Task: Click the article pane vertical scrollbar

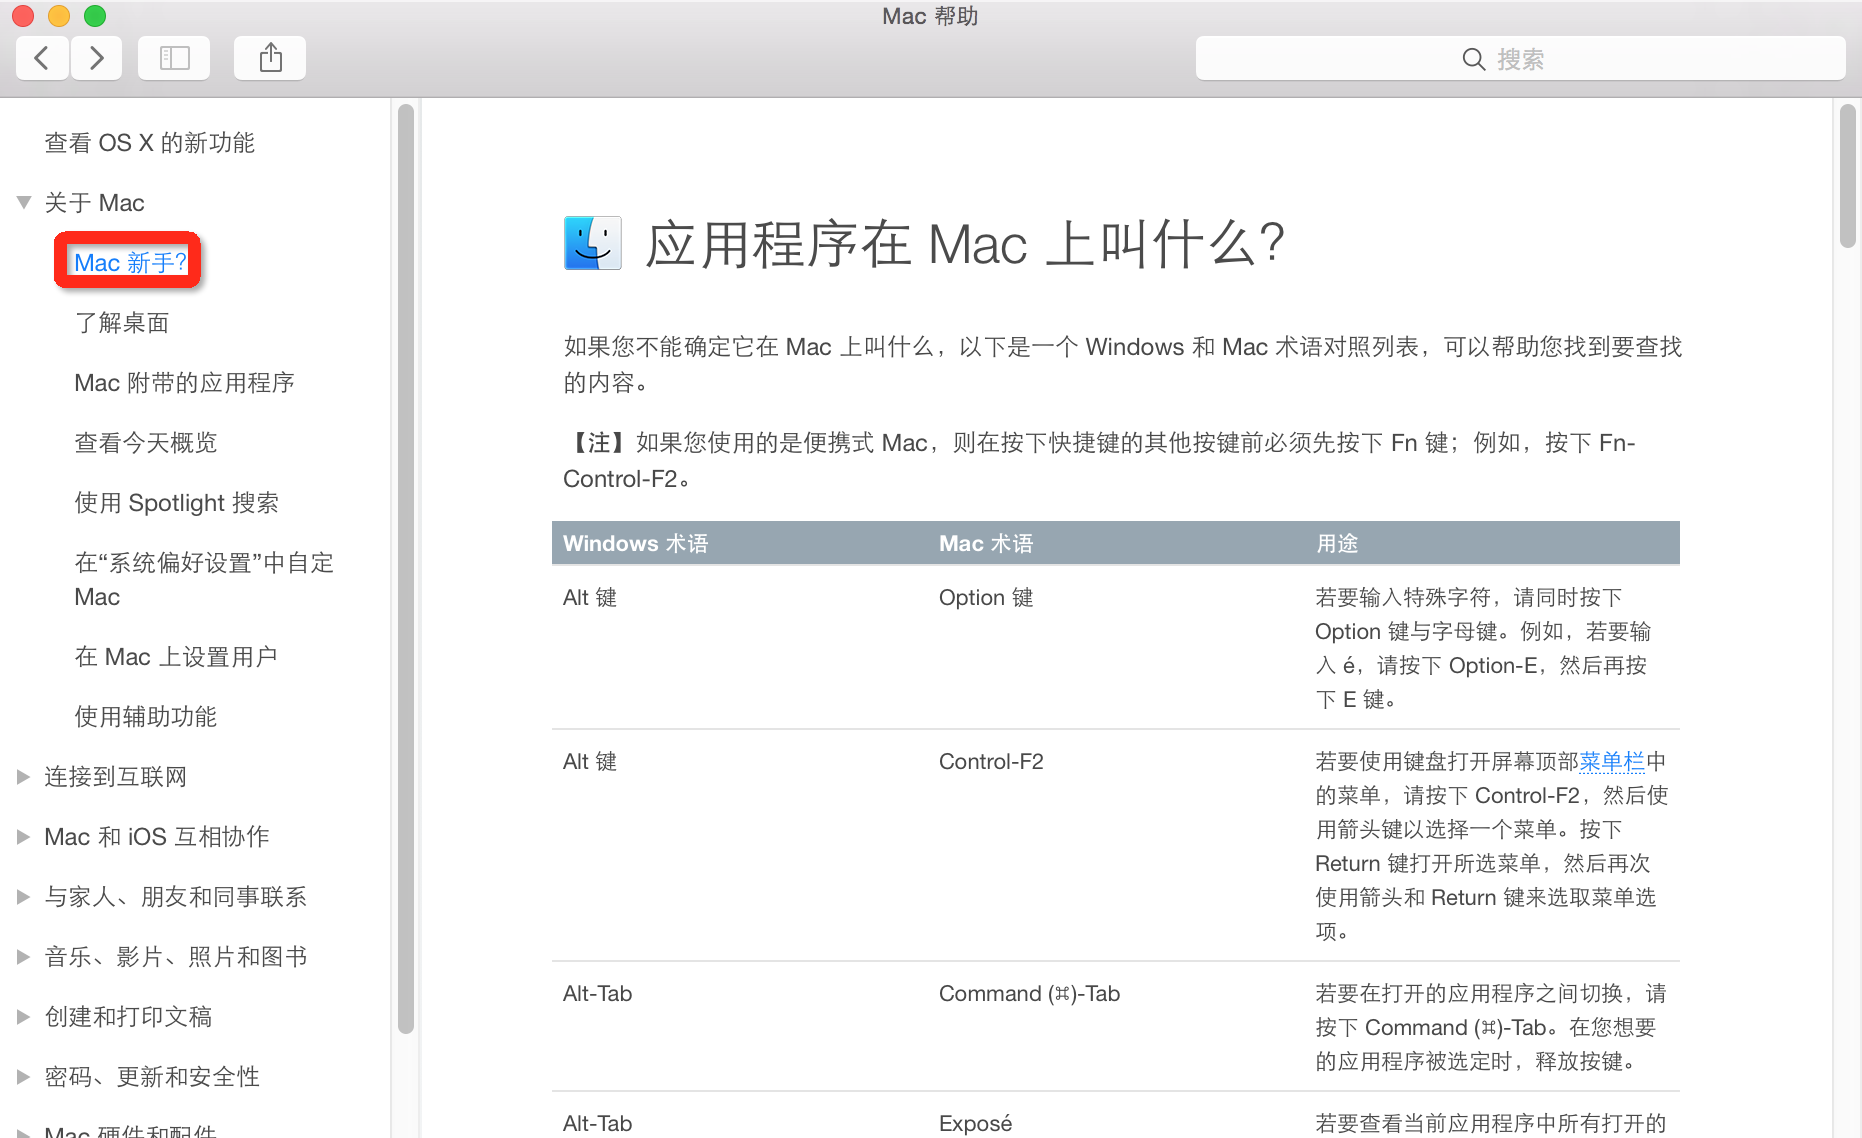Action: [1848, 176]
